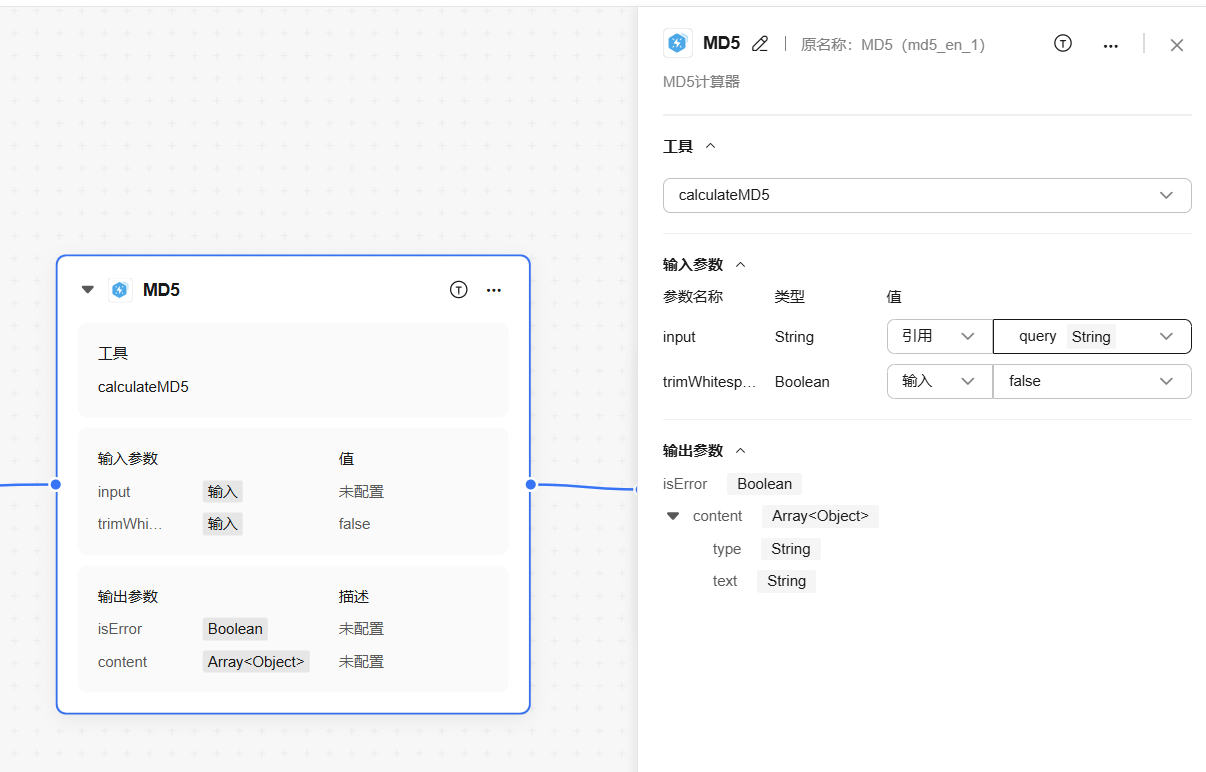Click the circled T icon in panel header

[x=1063, y=44]
